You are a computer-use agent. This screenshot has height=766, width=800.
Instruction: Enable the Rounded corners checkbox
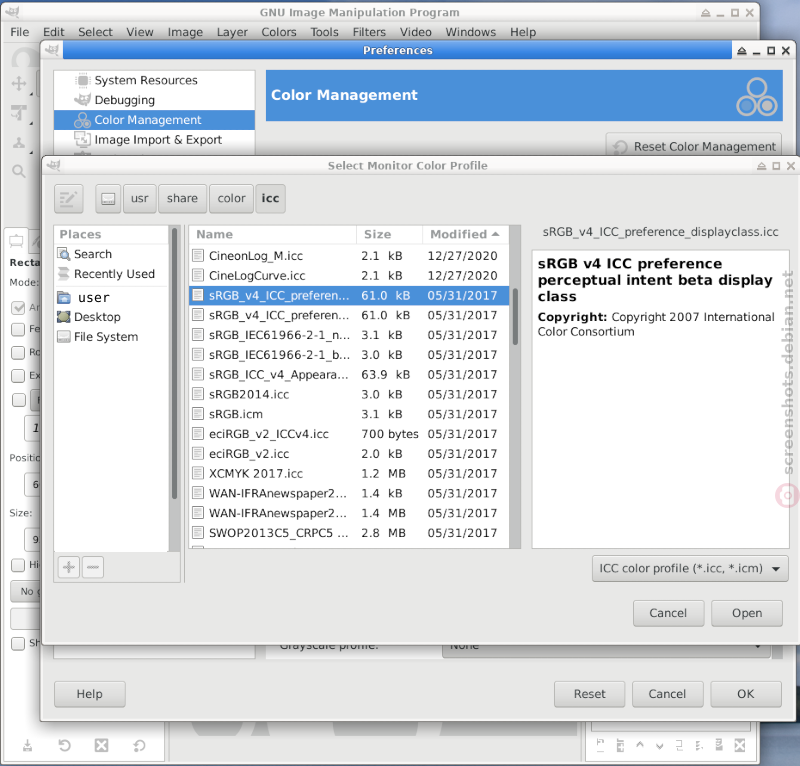point(18,352)
